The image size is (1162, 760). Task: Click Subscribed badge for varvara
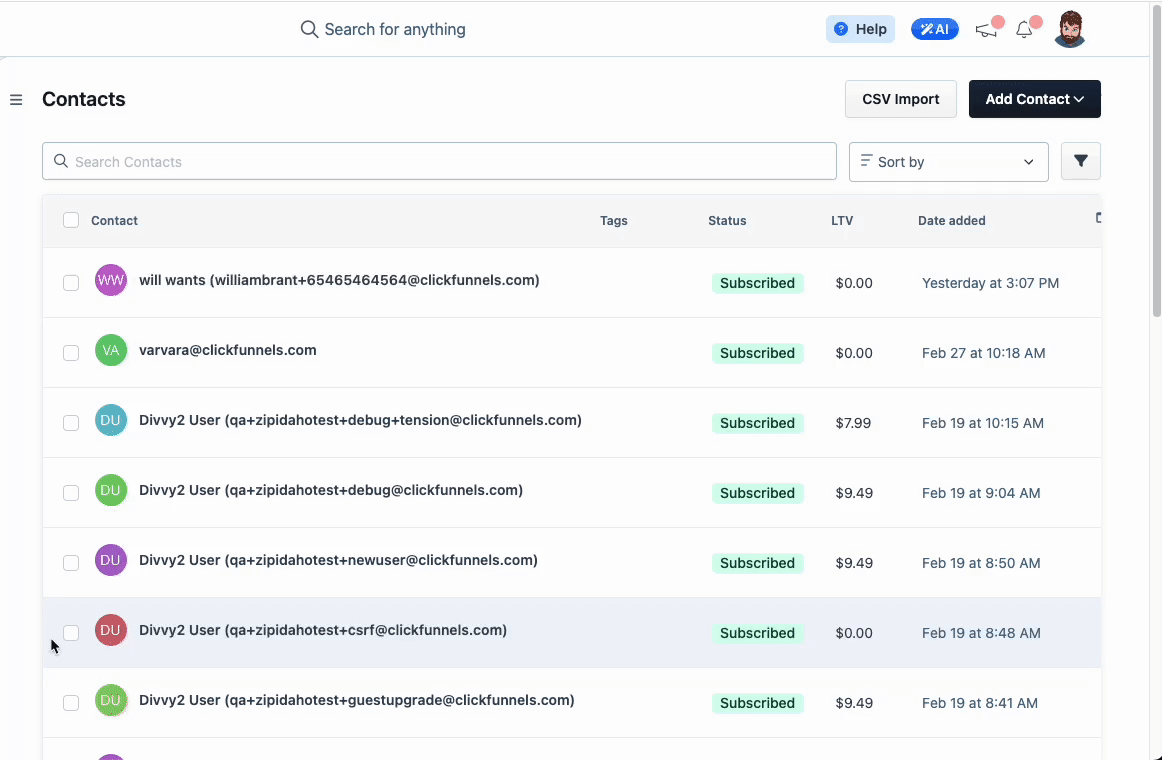757,353
